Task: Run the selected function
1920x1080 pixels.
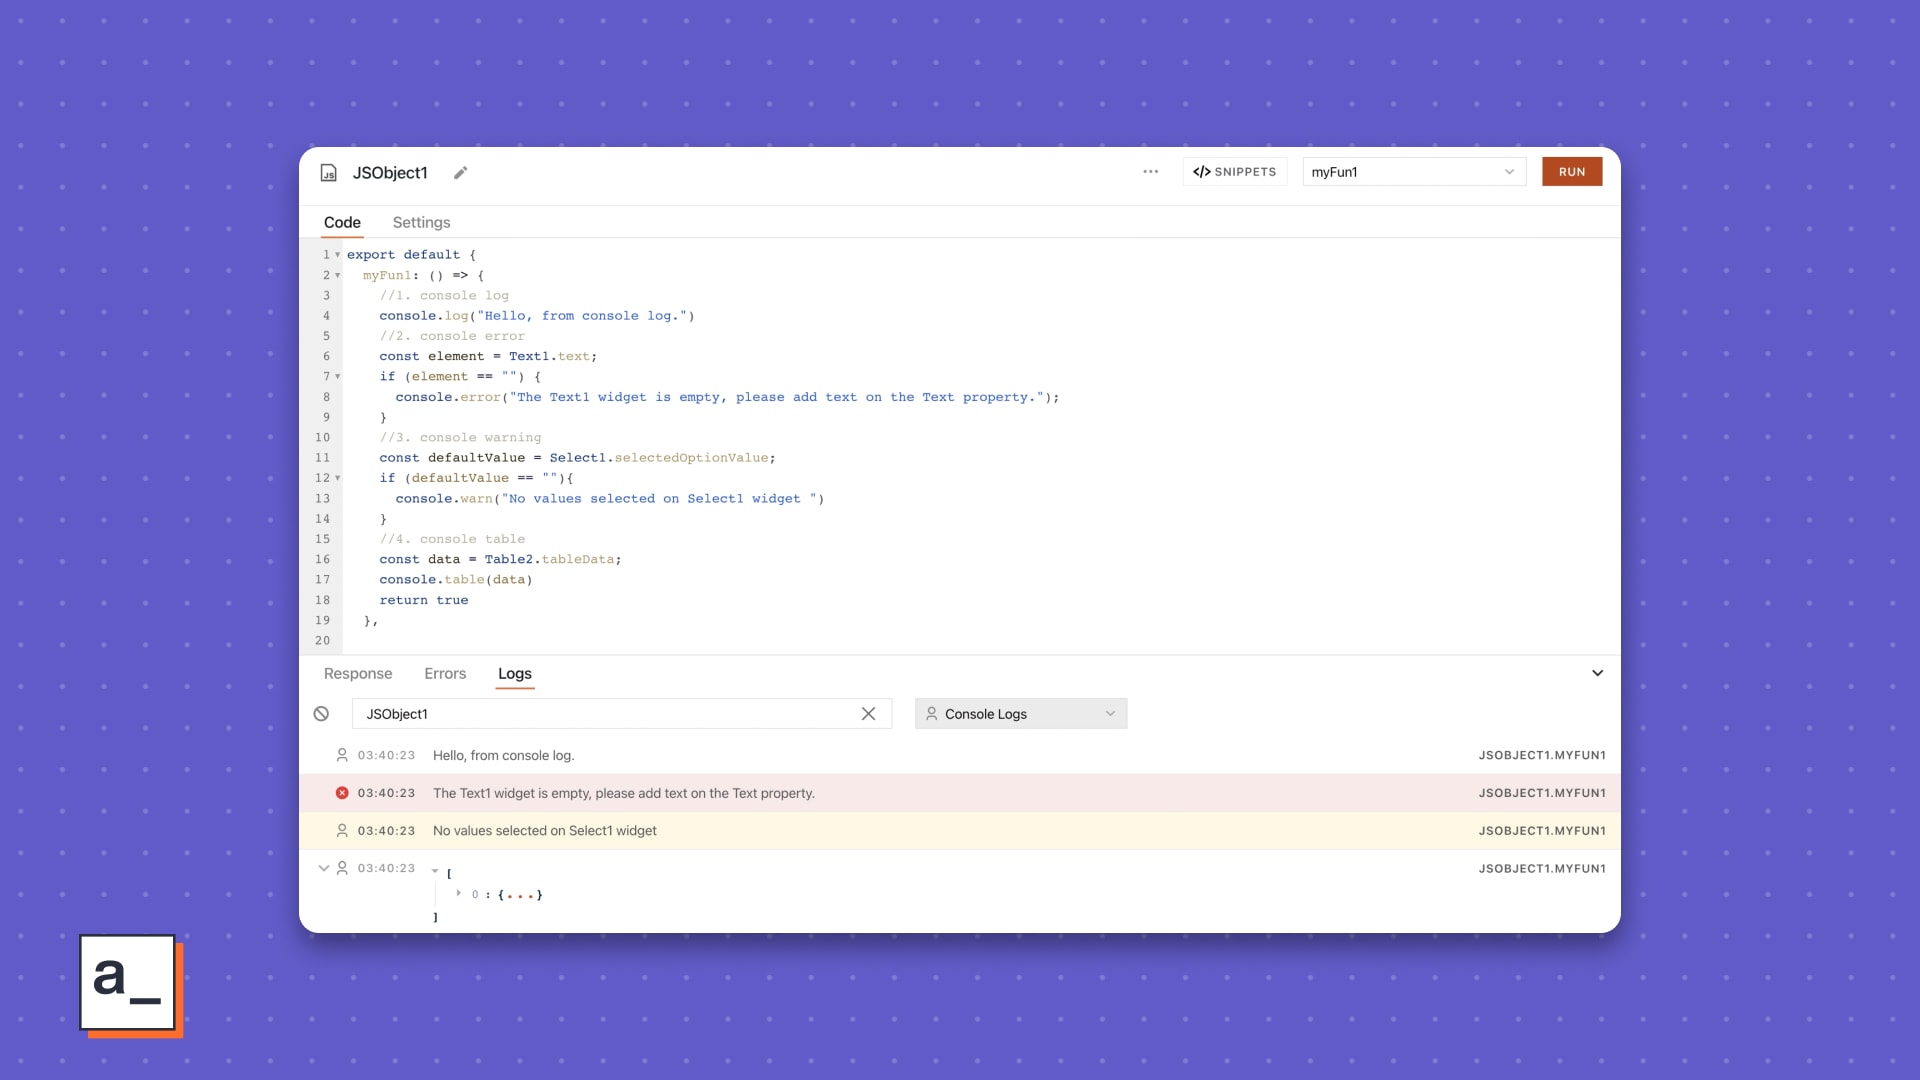Action: [1572, 172]
